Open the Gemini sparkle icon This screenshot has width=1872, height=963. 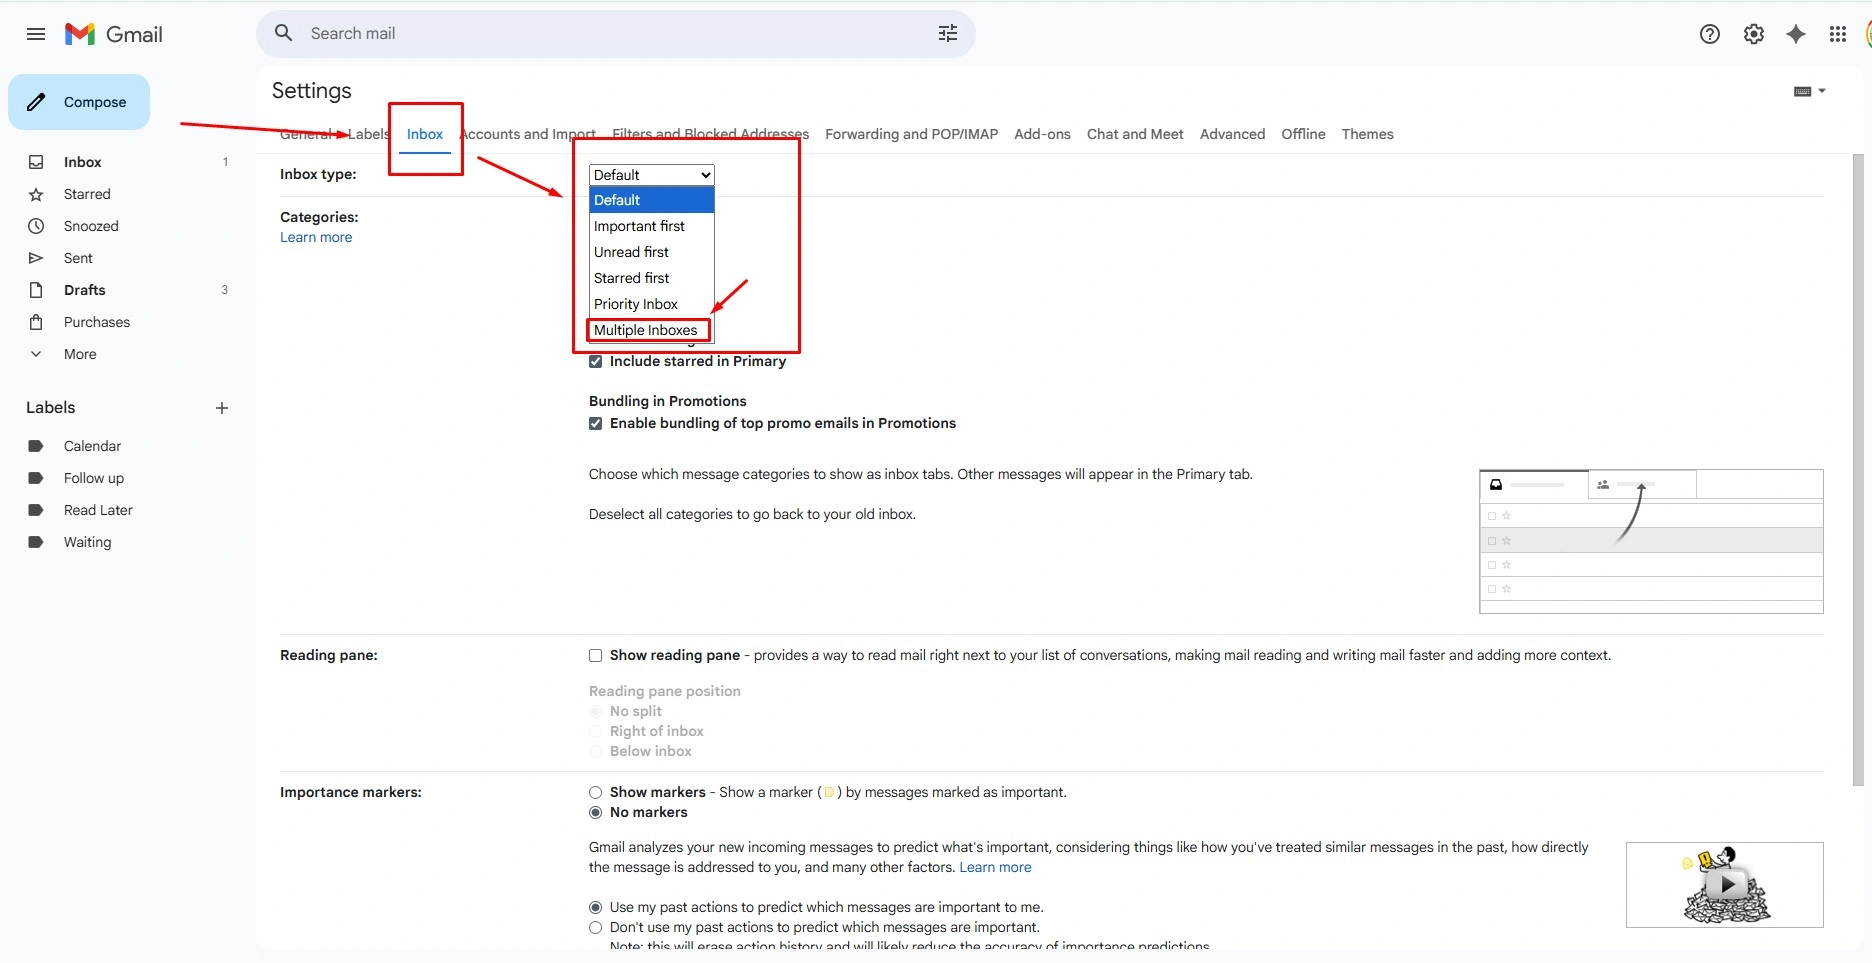pos(1796,34)
